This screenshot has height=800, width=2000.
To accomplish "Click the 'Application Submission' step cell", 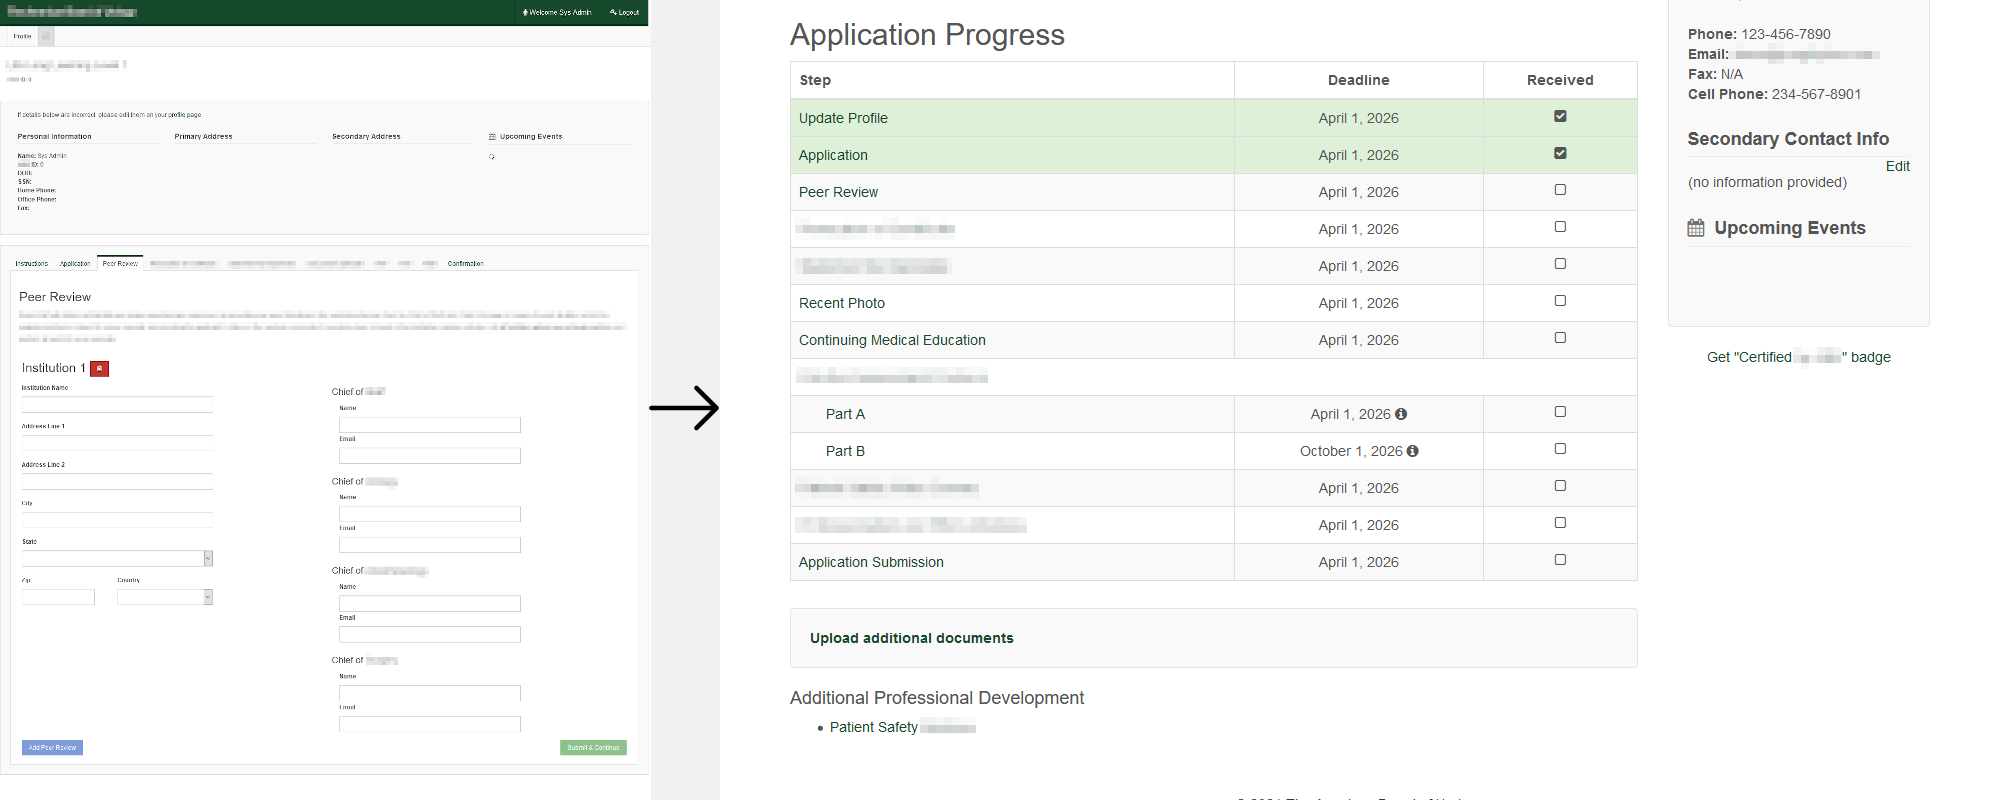I will pyautogui.click(x=1012, y=562).
